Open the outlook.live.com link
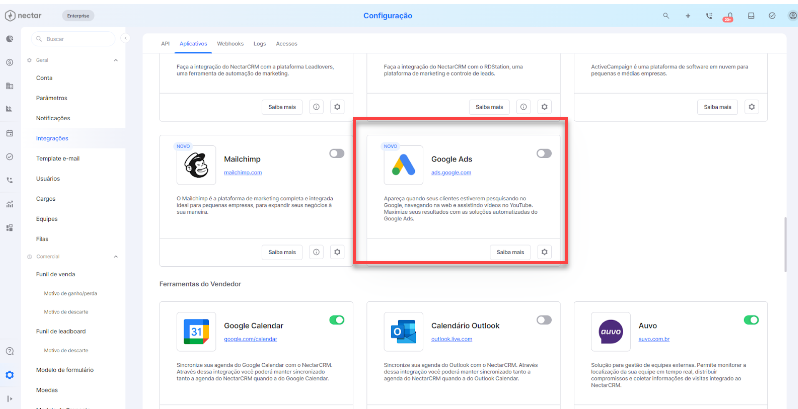Viewport: 798px width, 409px height. coord(451,339)
